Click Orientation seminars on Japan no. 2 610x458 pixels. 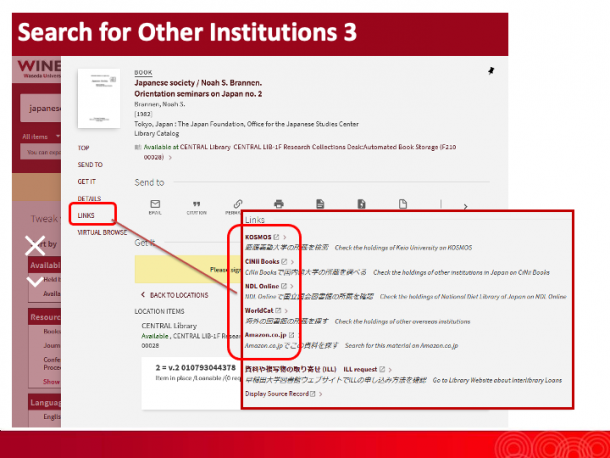[198, 94]
